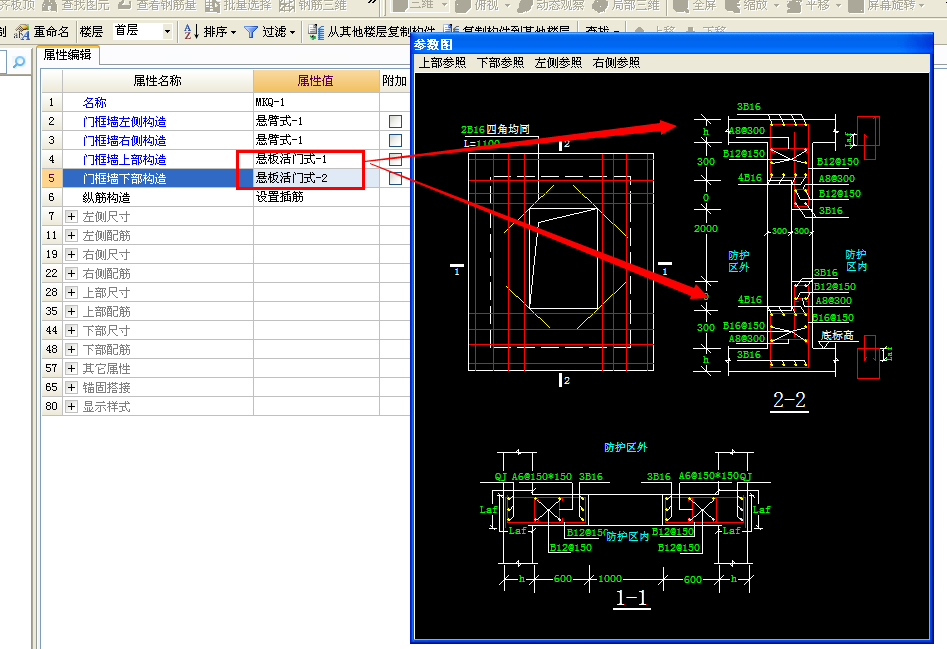
Task: Expand the 左侧尺寸 property group
Action: tap(71, 216)
